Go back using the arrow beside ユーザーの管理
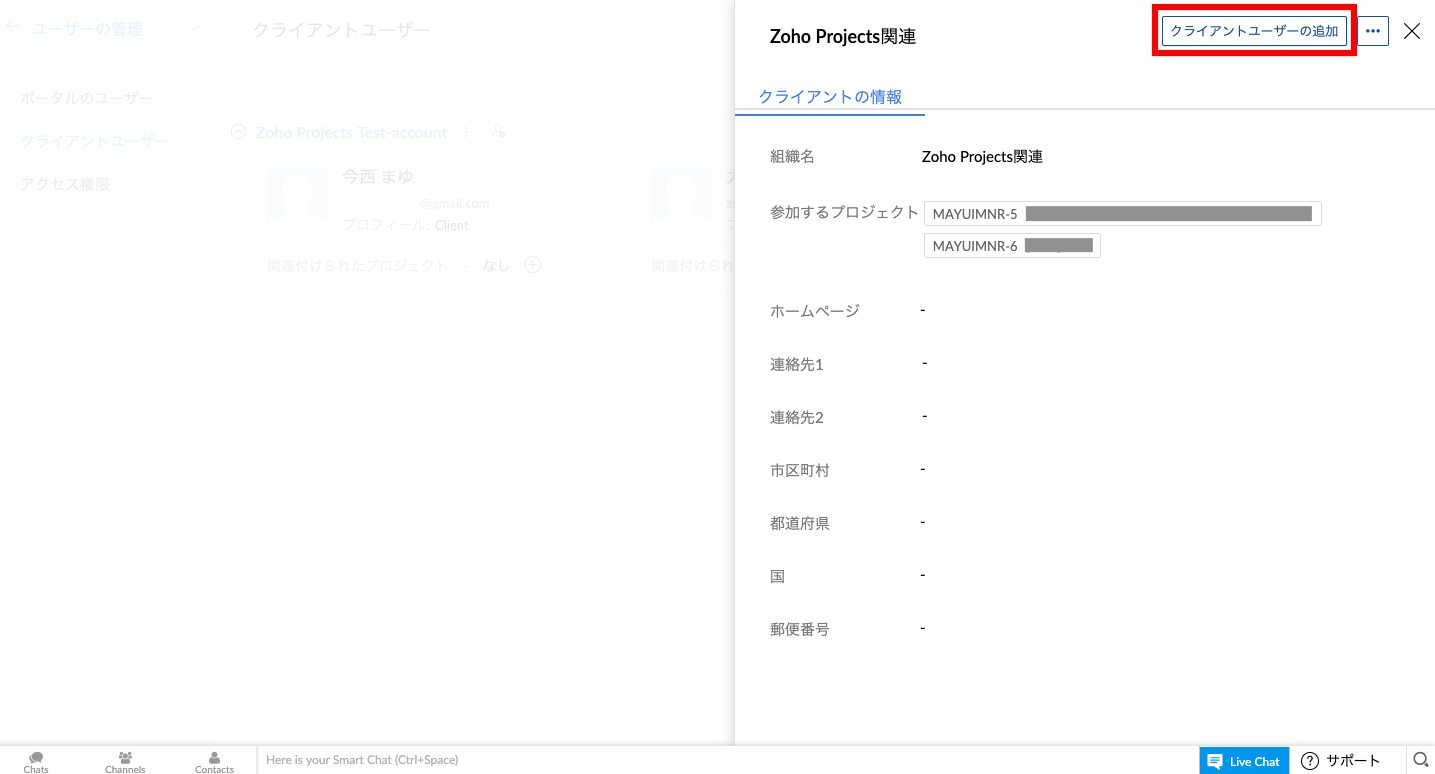1435x774 pixels. pos(13,29)
